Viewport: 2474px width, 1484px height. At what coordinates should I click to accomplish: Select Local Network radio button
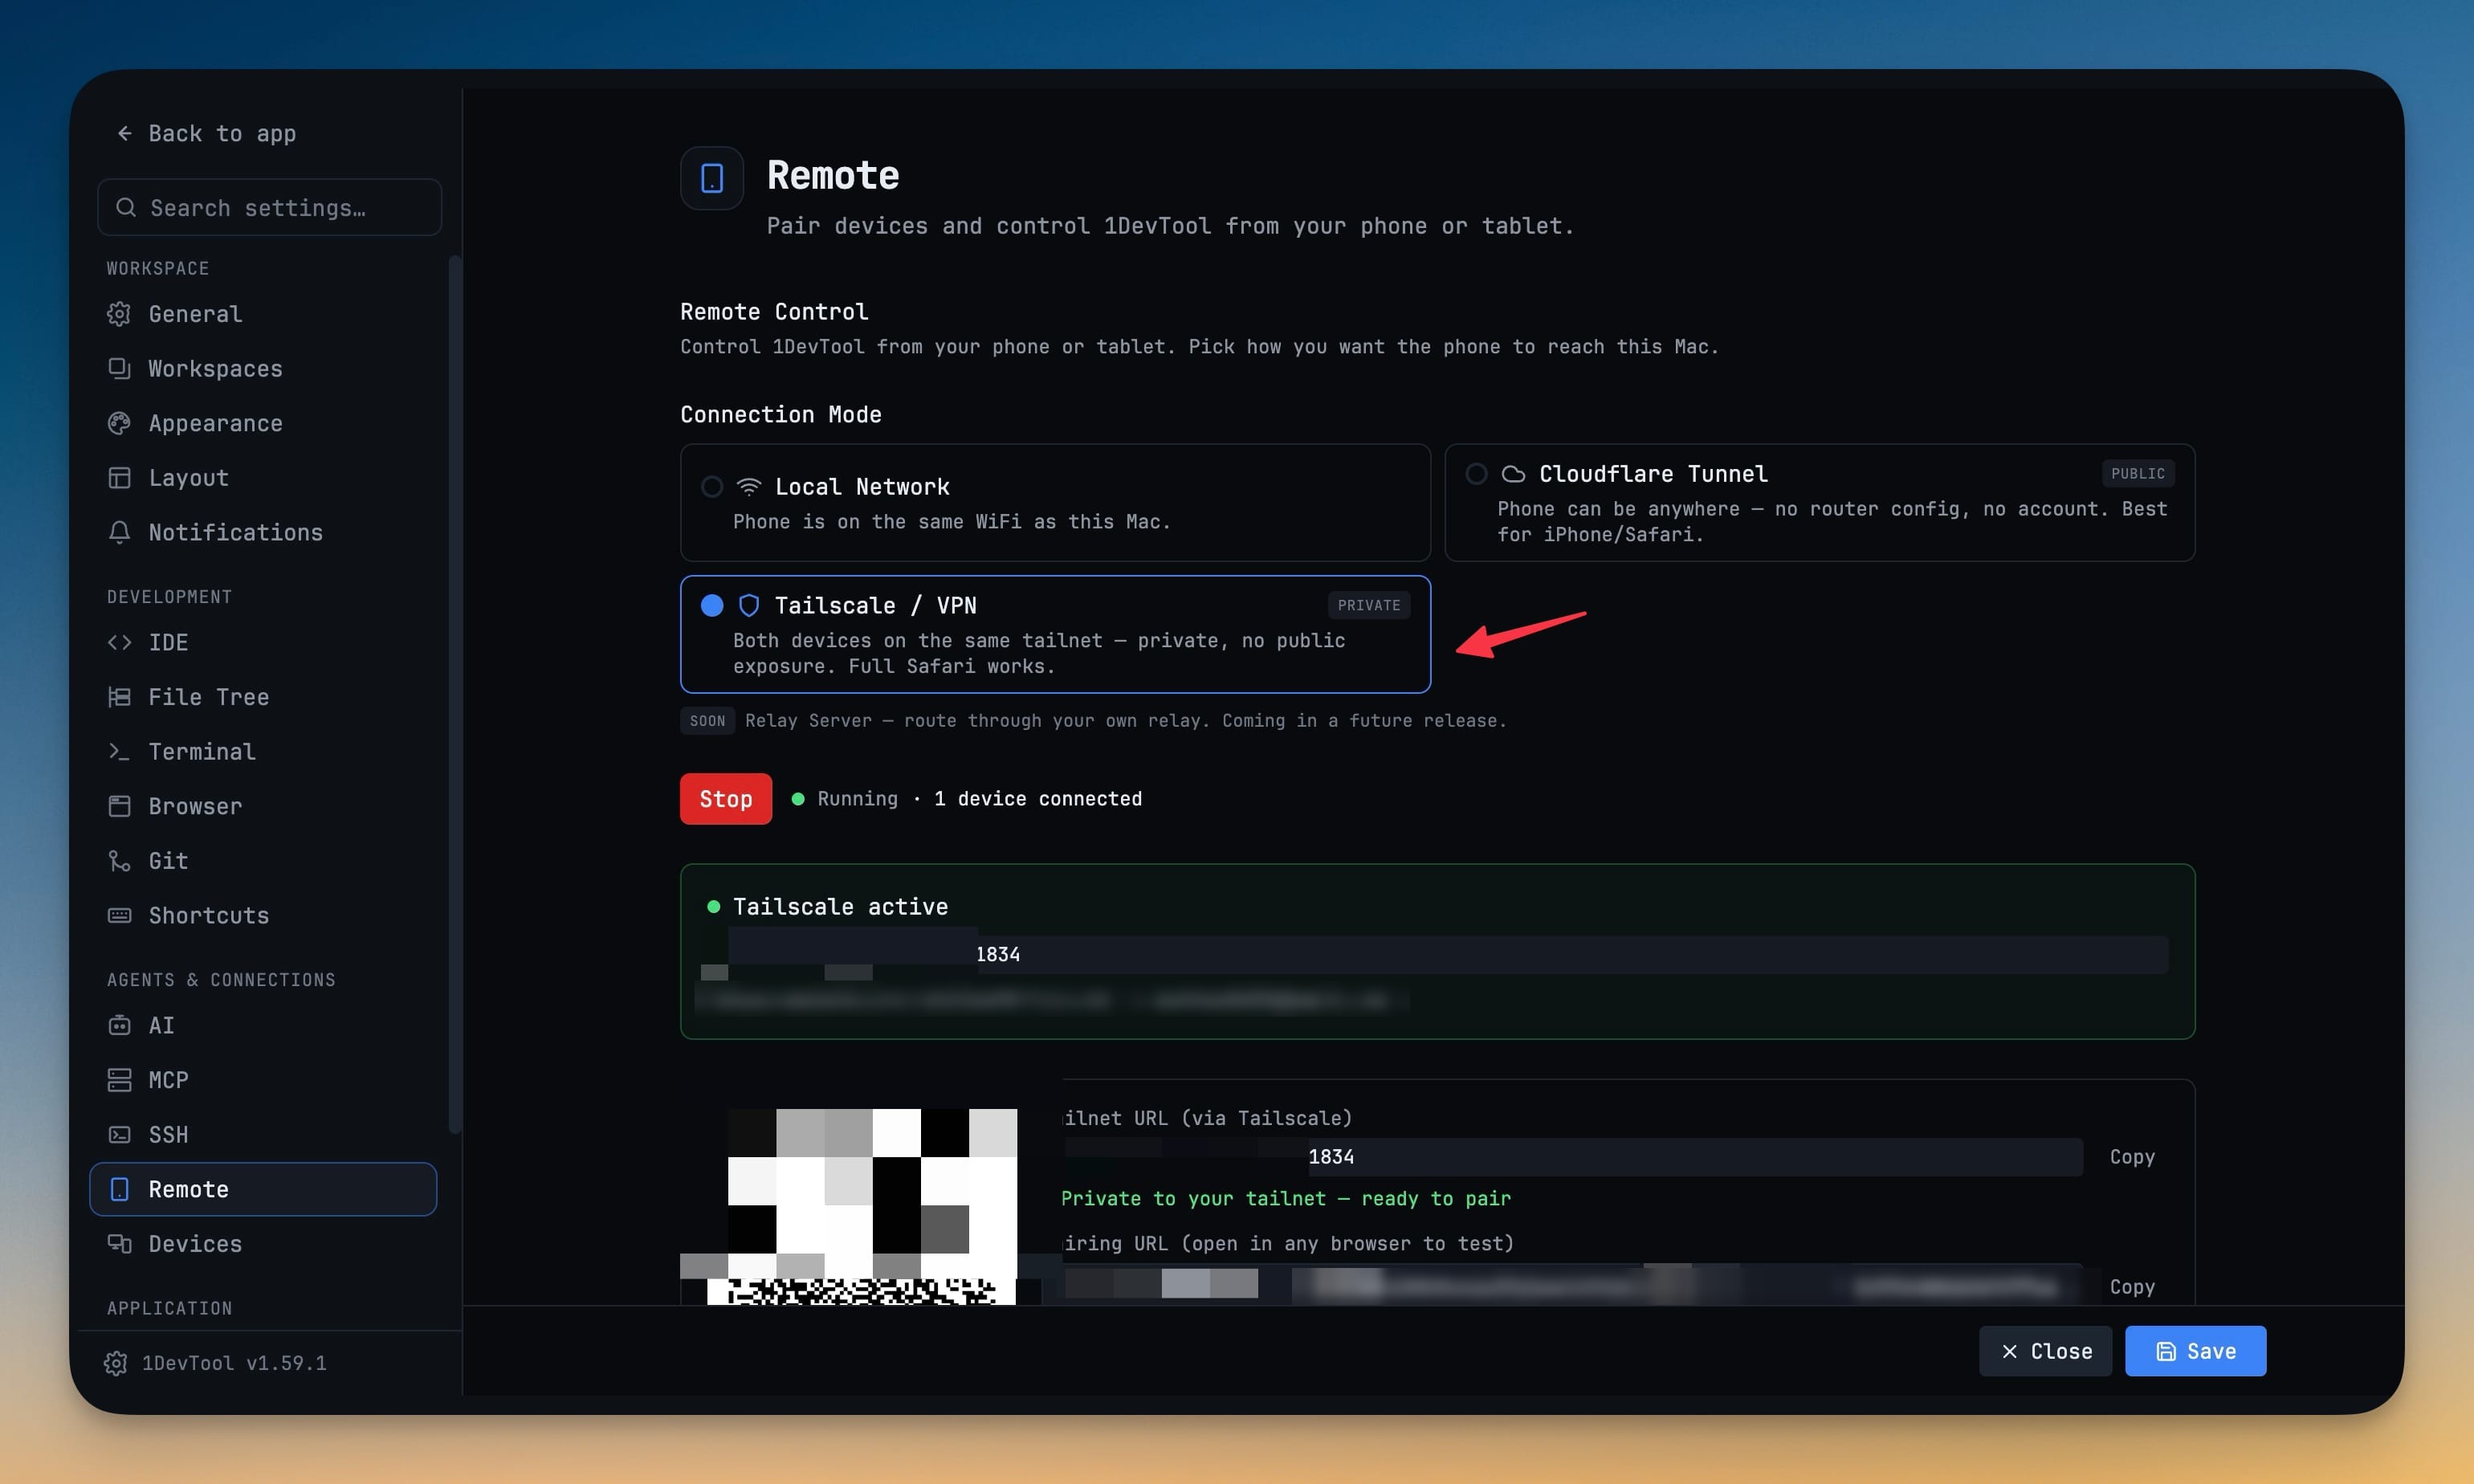pyautogui.click(x=711, y=487)
